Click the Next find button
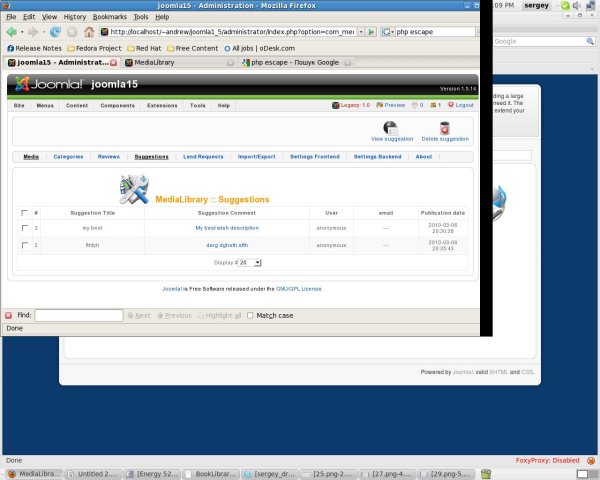Image resolution: width=600 pixels, height=480 pixels. [x=139, y=315]
